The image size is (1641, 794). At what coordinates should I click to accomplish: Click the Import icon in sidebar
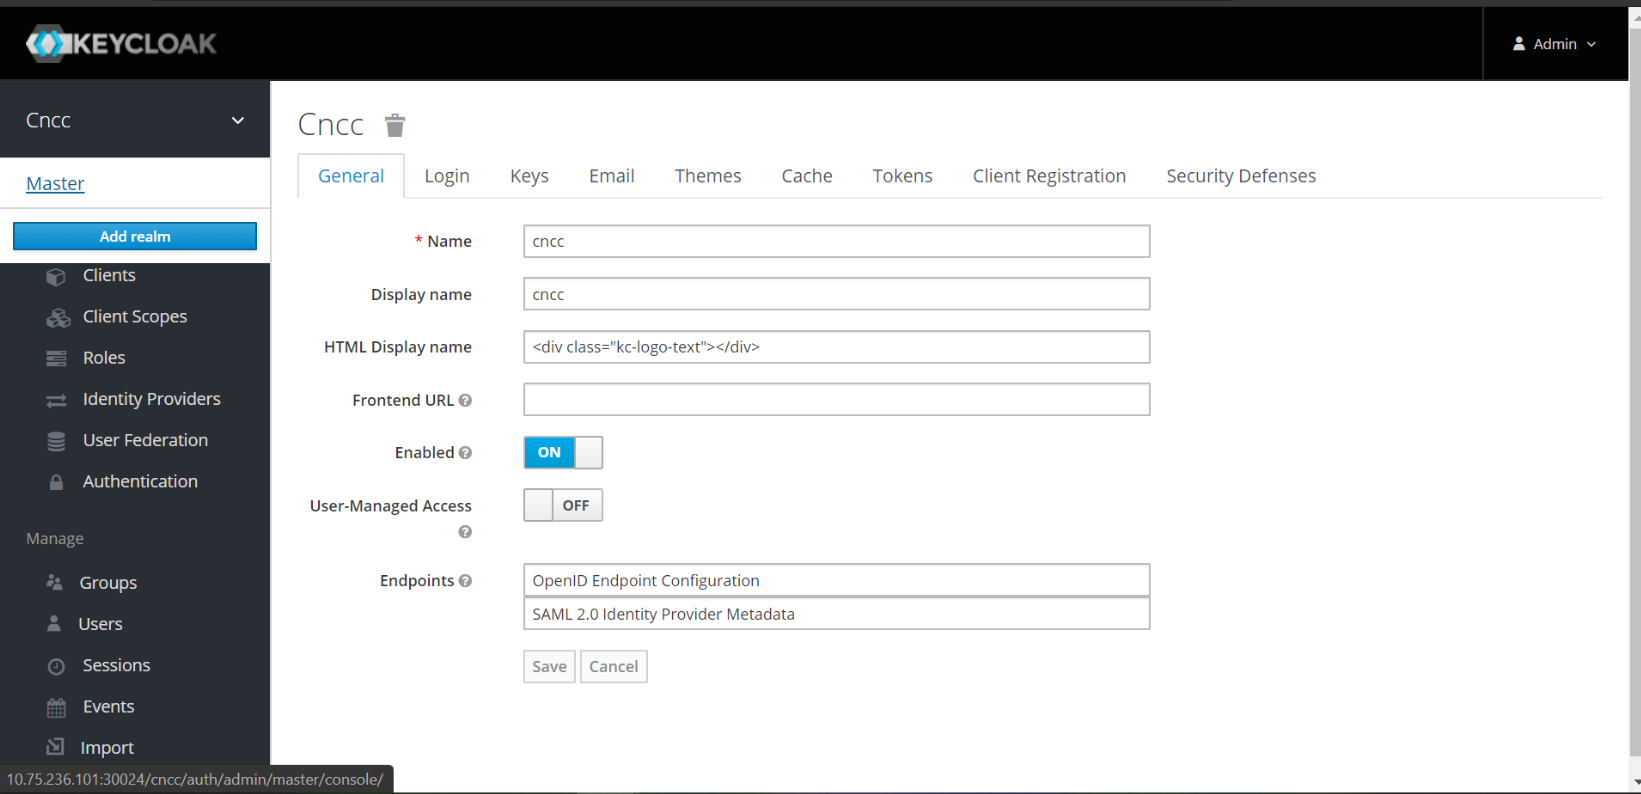[56, 747]
